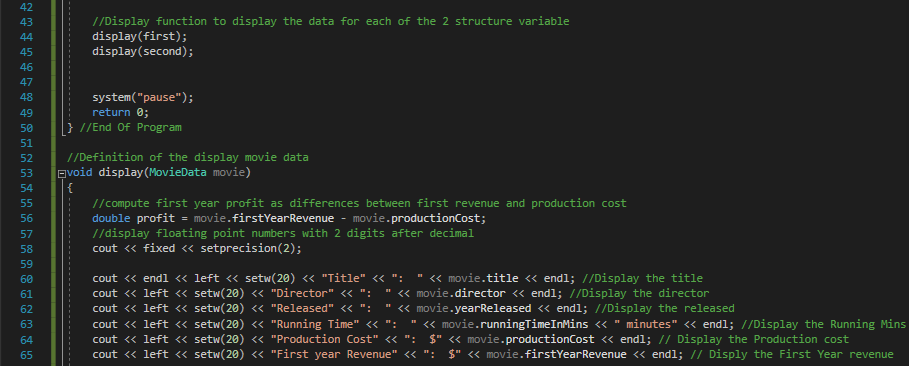Click the '//Display the Running Mins' comment
Screen dimensions: 909x366
click(824, 324)
